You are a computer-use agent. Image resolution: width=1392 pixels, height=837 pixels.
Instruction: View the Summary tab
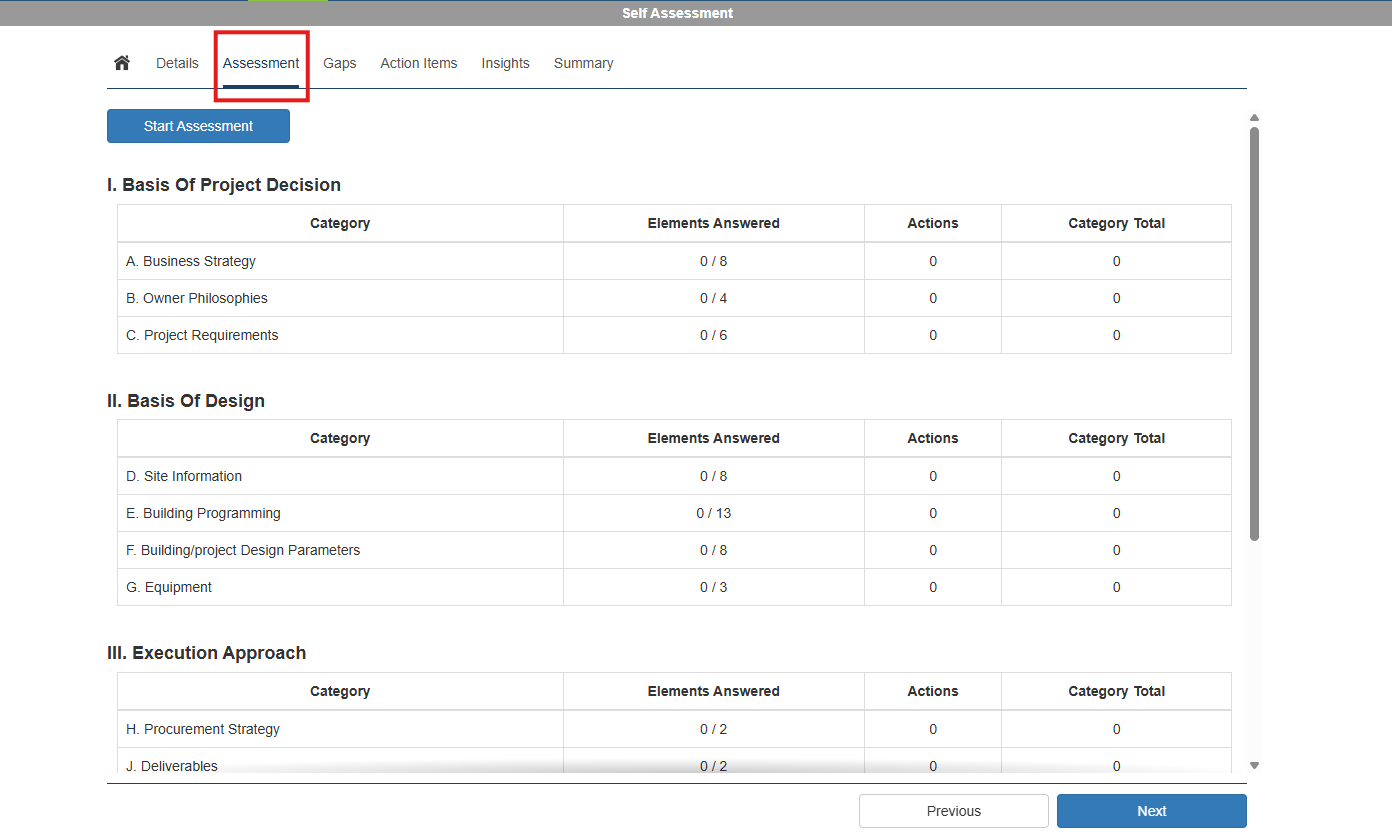click(x=583, y=63)
